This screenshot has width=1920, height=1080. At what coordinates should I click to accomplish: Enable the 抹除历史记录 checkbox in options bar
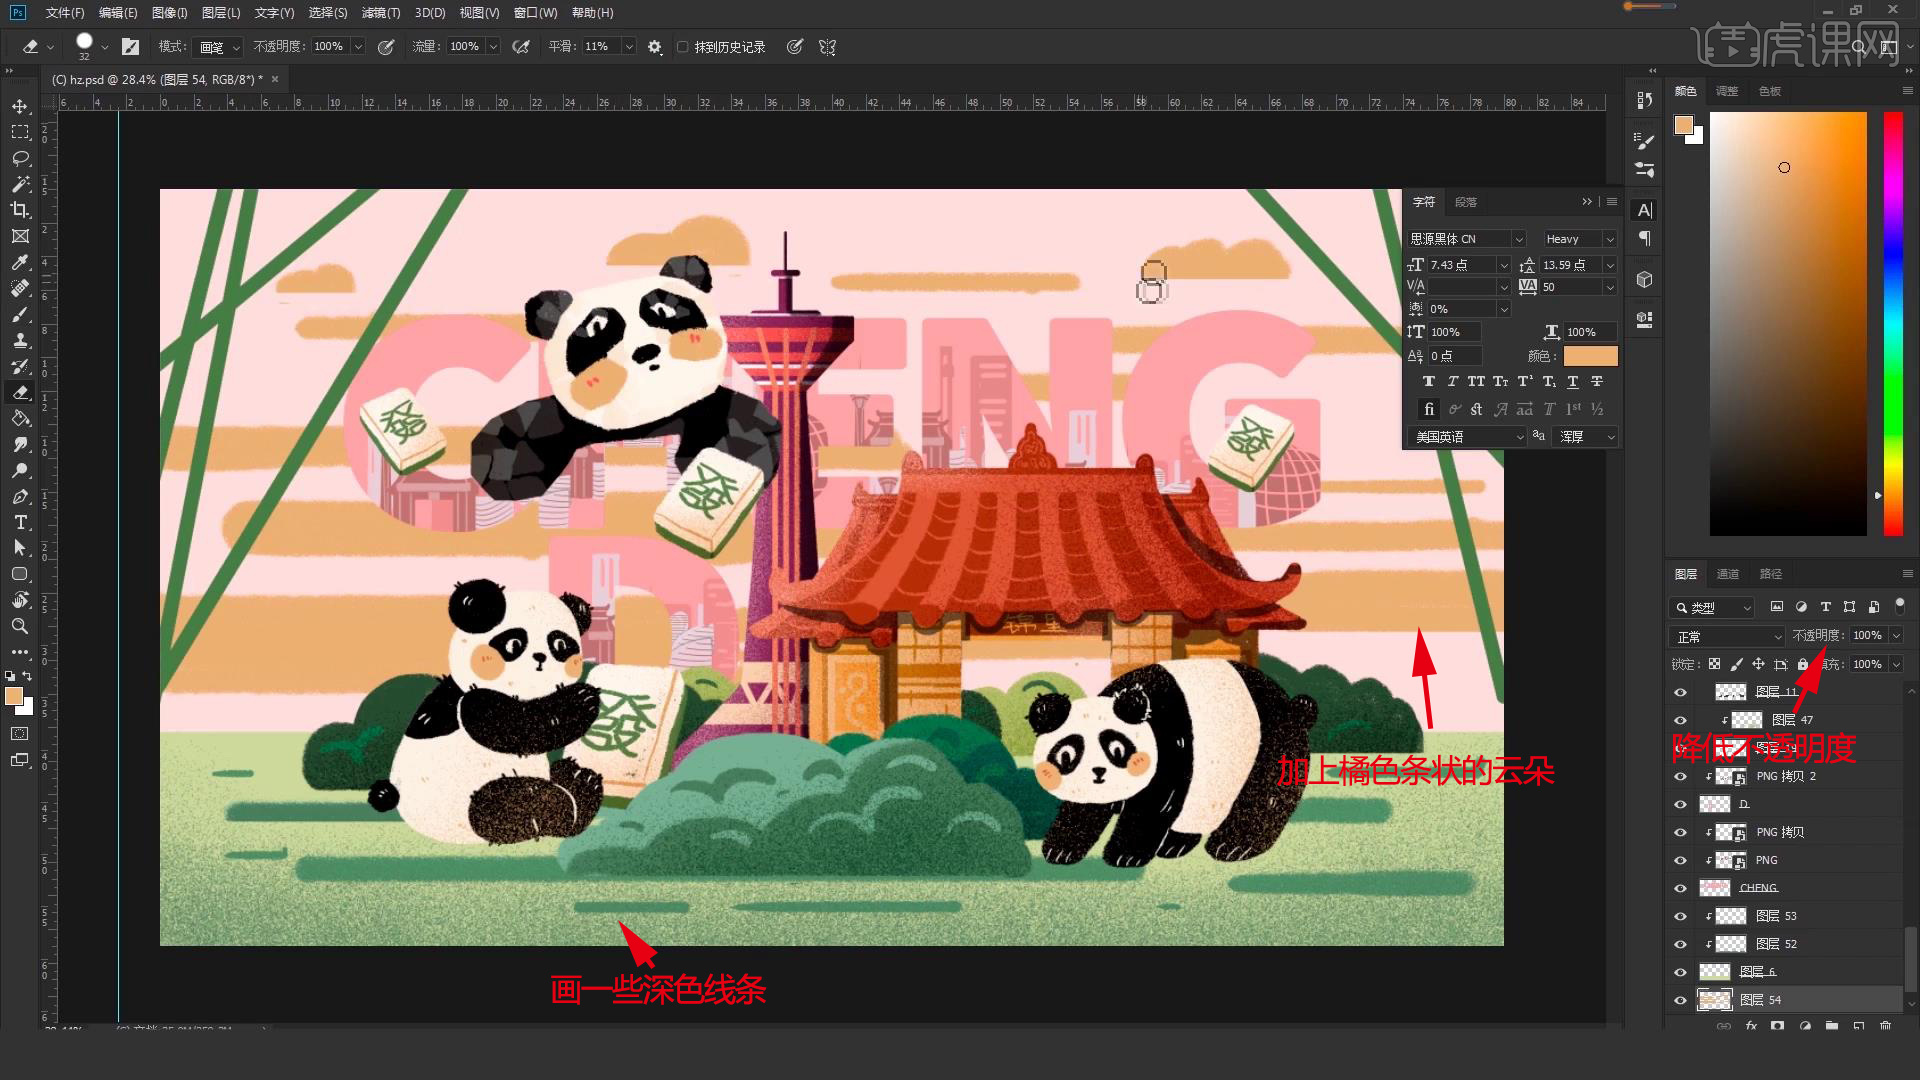(682, 46)
